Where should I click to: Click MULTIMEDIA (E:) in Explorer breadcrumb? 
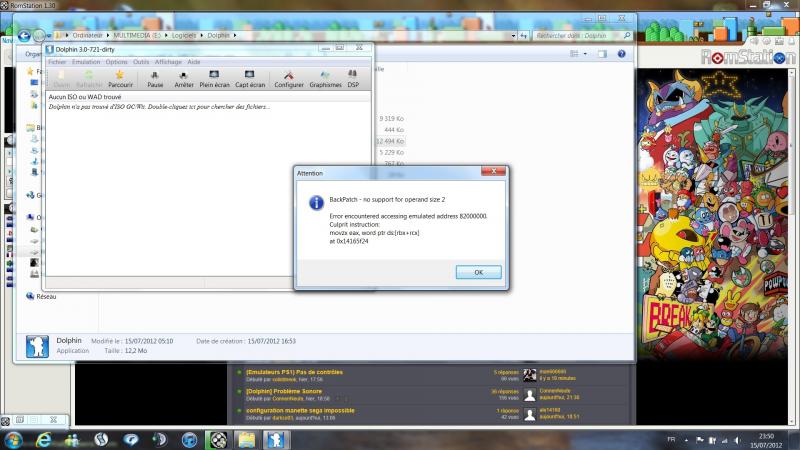pyautogui.click(x=137, y=35)
